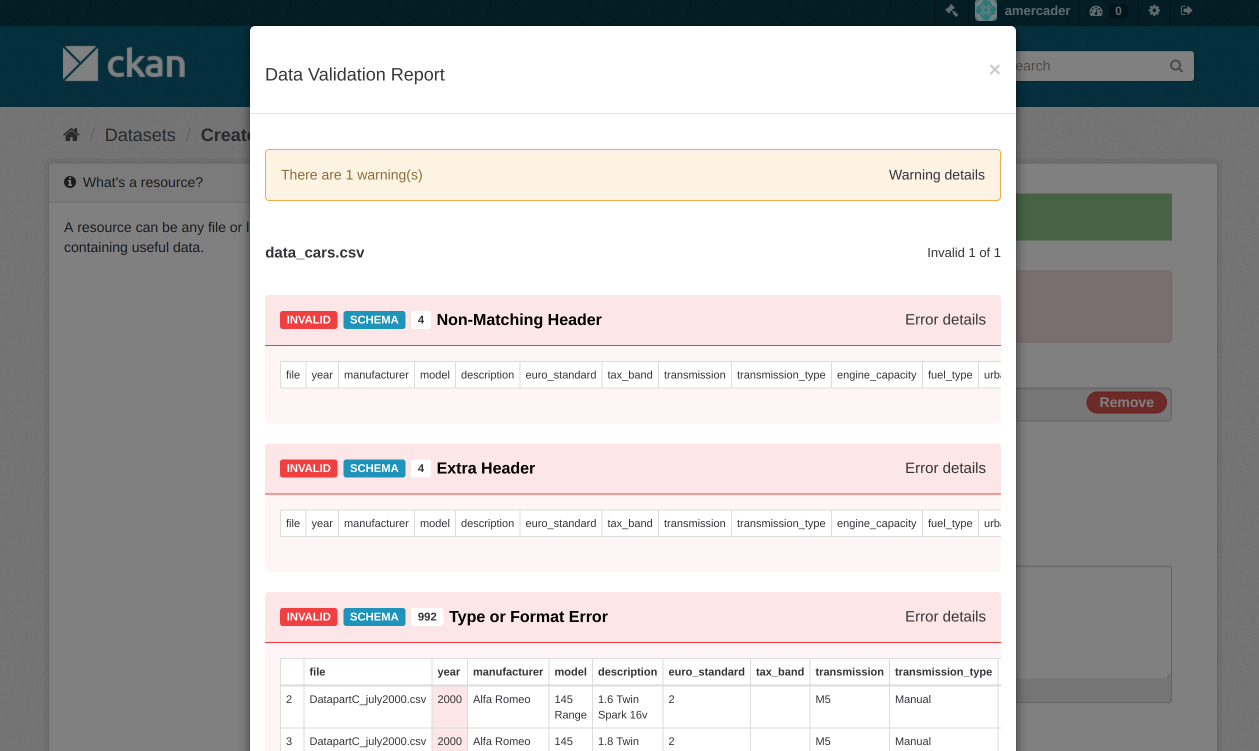
Task: Click INVALID badge on Non-Matching Header
Action: (x=309, y=320)
